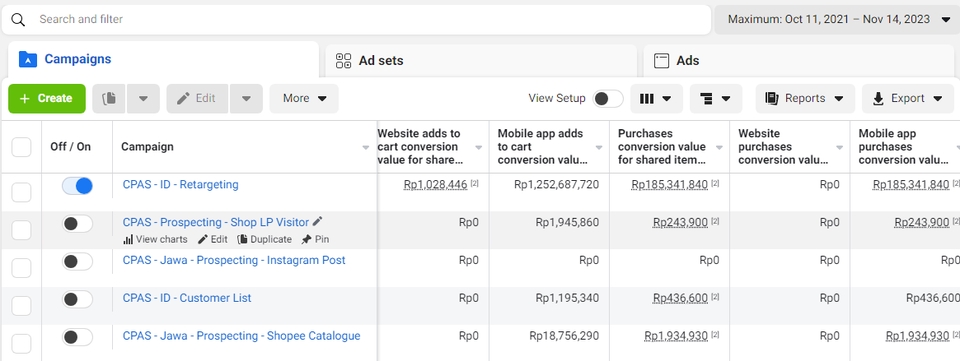The width and height of the screenshot is (960, 361).
Task: Enable the Instagram Post campaign toggle
Action: point(77,262)
